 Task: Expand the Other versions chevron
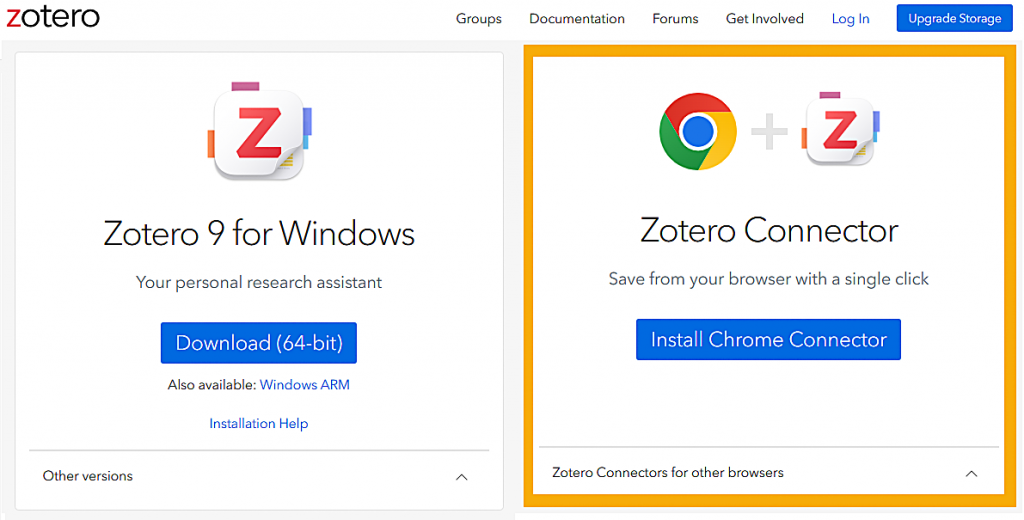[x=462, y=477]
